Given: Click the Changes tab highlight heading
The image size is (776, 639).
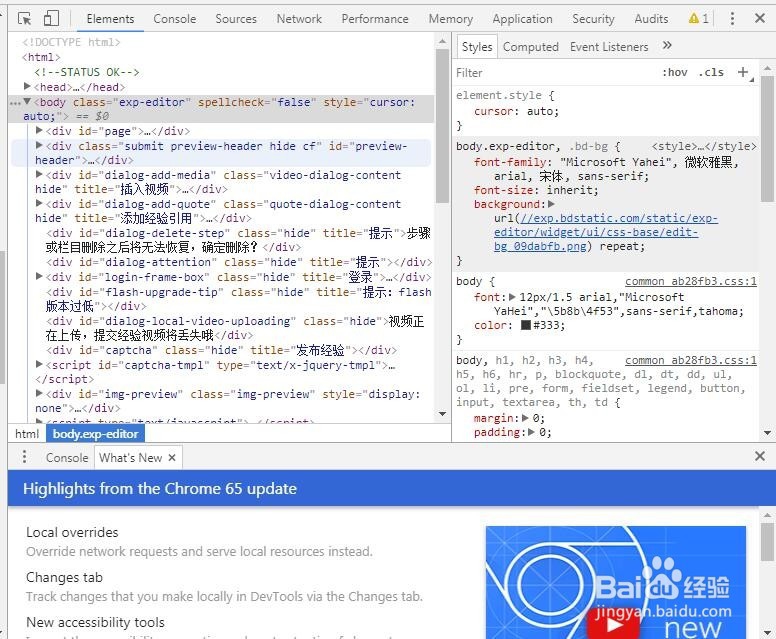Looking at the screenshot, I should coord(64,577).
